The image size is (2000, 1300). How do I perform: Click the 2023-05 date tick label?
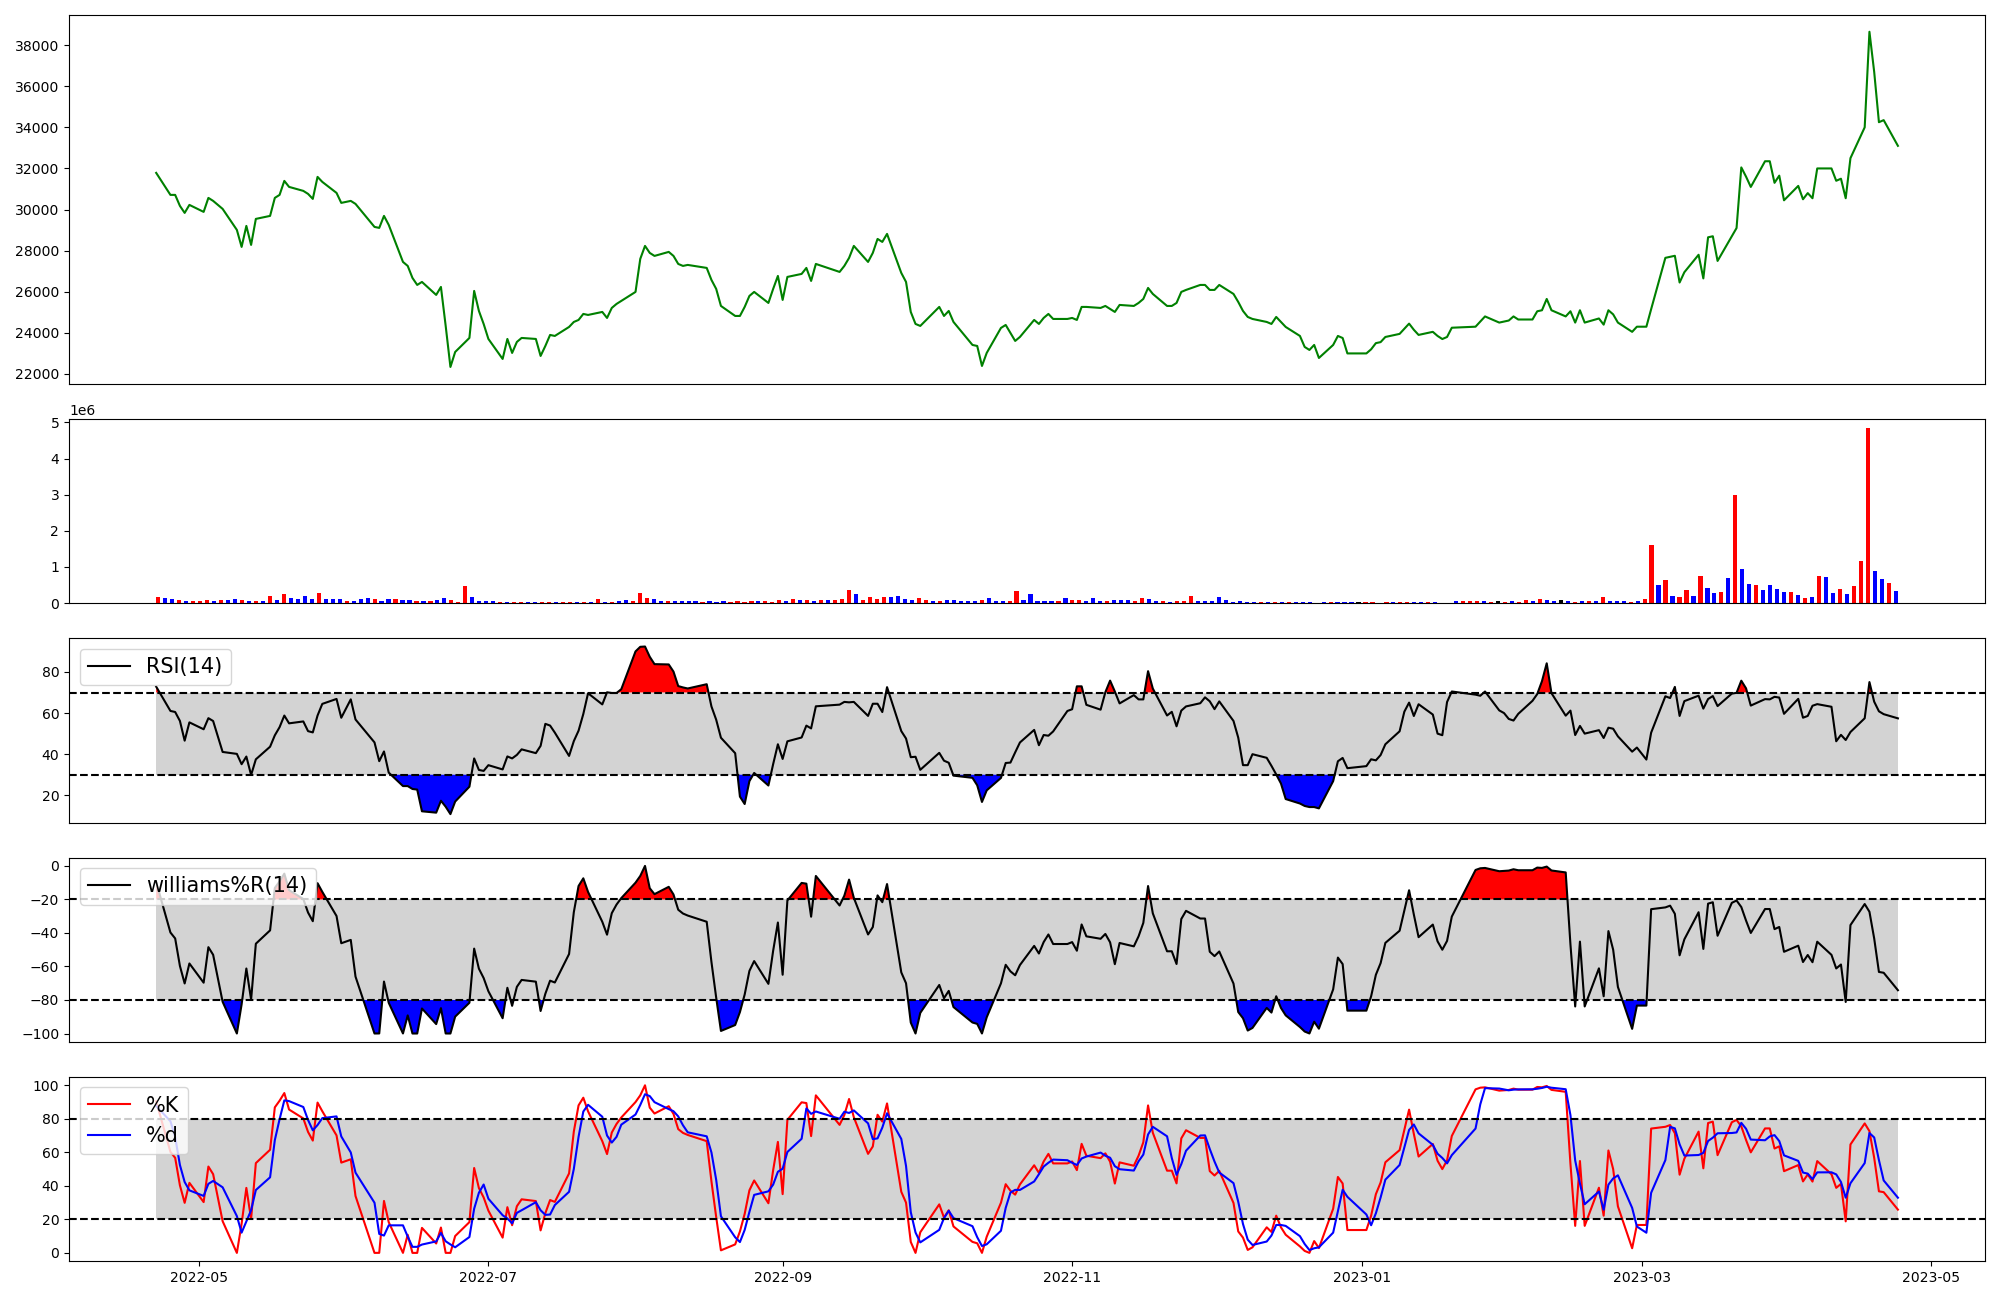tap(1930, 1277)
